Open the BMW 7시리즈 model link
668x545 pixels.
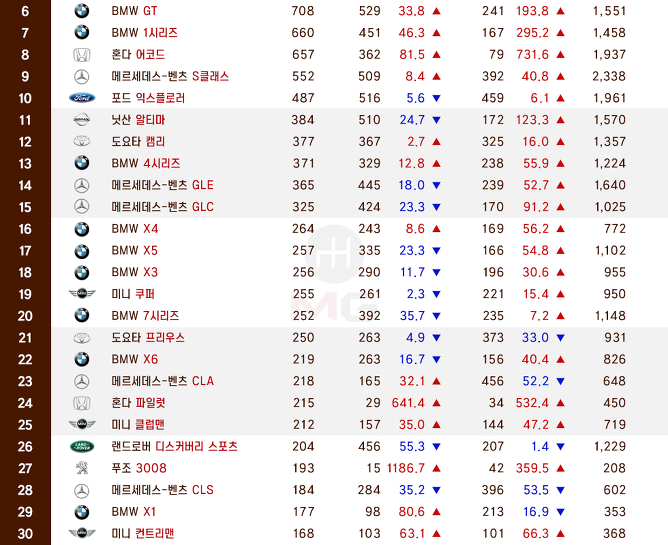tap(145, 316)
